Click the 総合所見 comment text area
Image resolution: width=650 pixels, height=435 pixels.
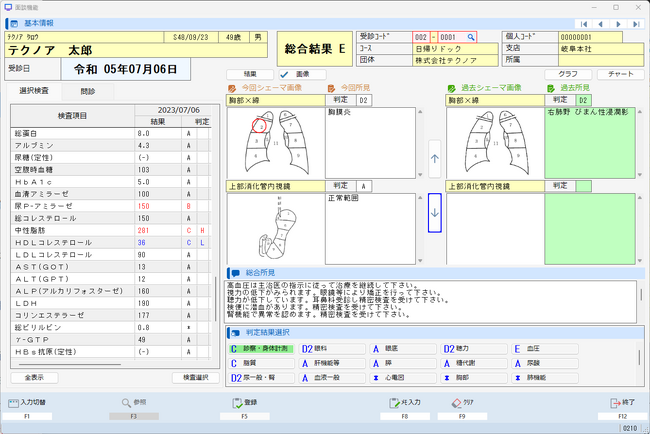pyautogui.click(x=430, y=301)
